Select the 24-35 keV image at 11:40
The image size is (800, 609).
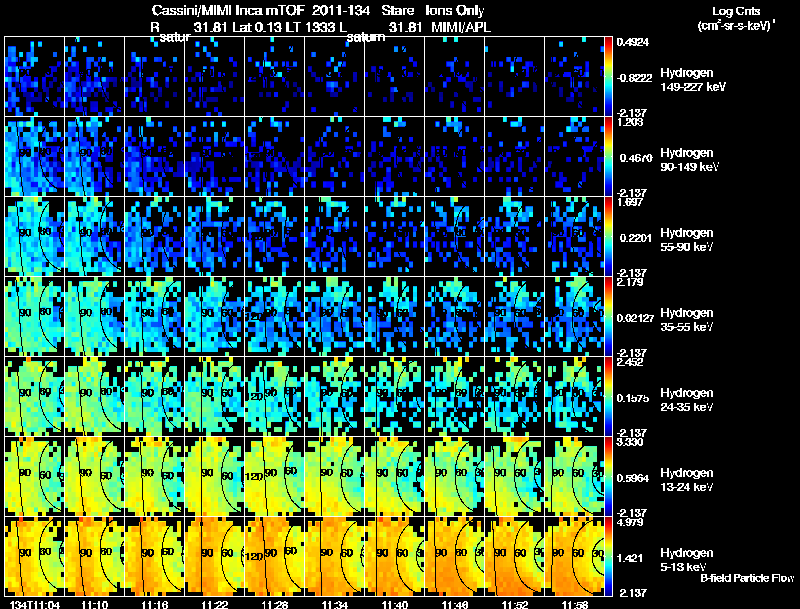[395, 397]
